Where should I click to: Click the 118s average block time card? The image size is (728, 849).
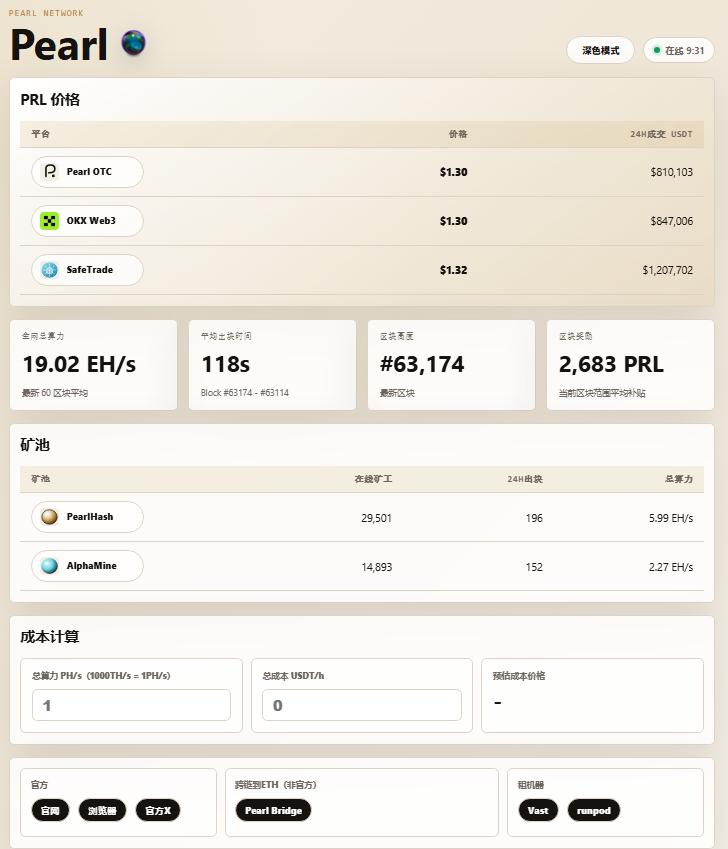[272, 365]
